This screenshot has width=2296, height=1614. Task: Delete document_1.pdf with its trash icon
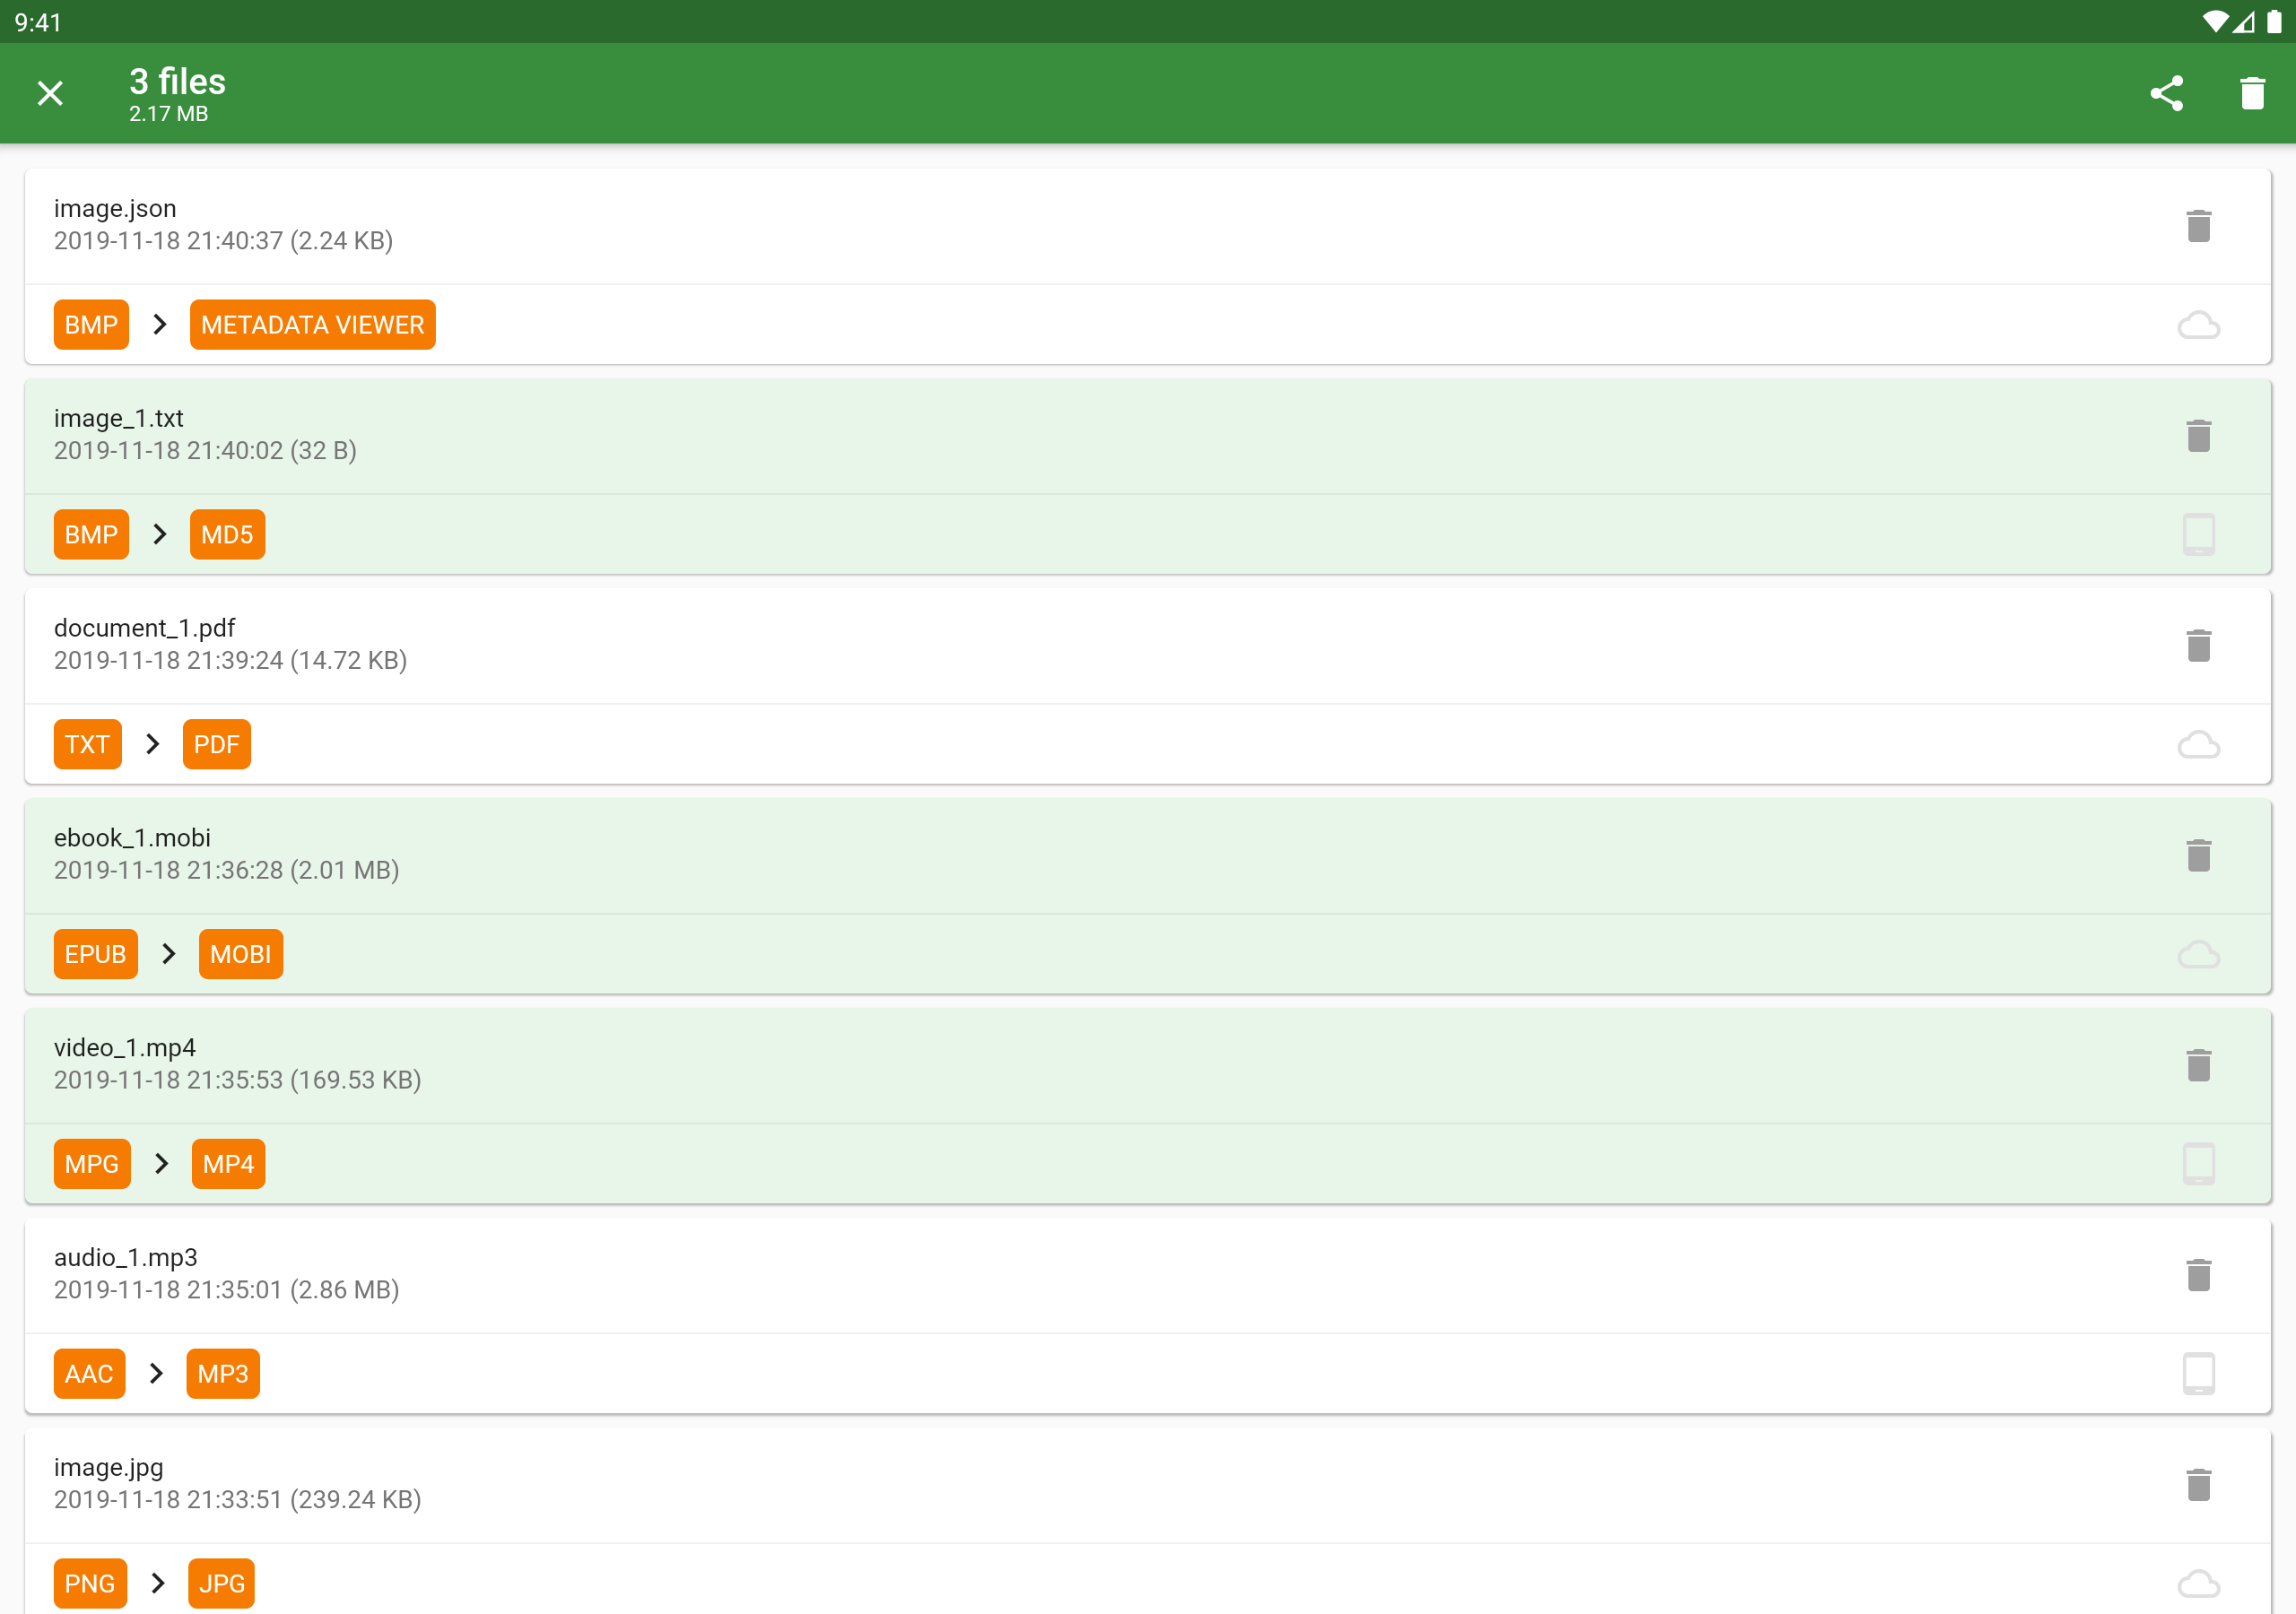(x=2198, y=646)
